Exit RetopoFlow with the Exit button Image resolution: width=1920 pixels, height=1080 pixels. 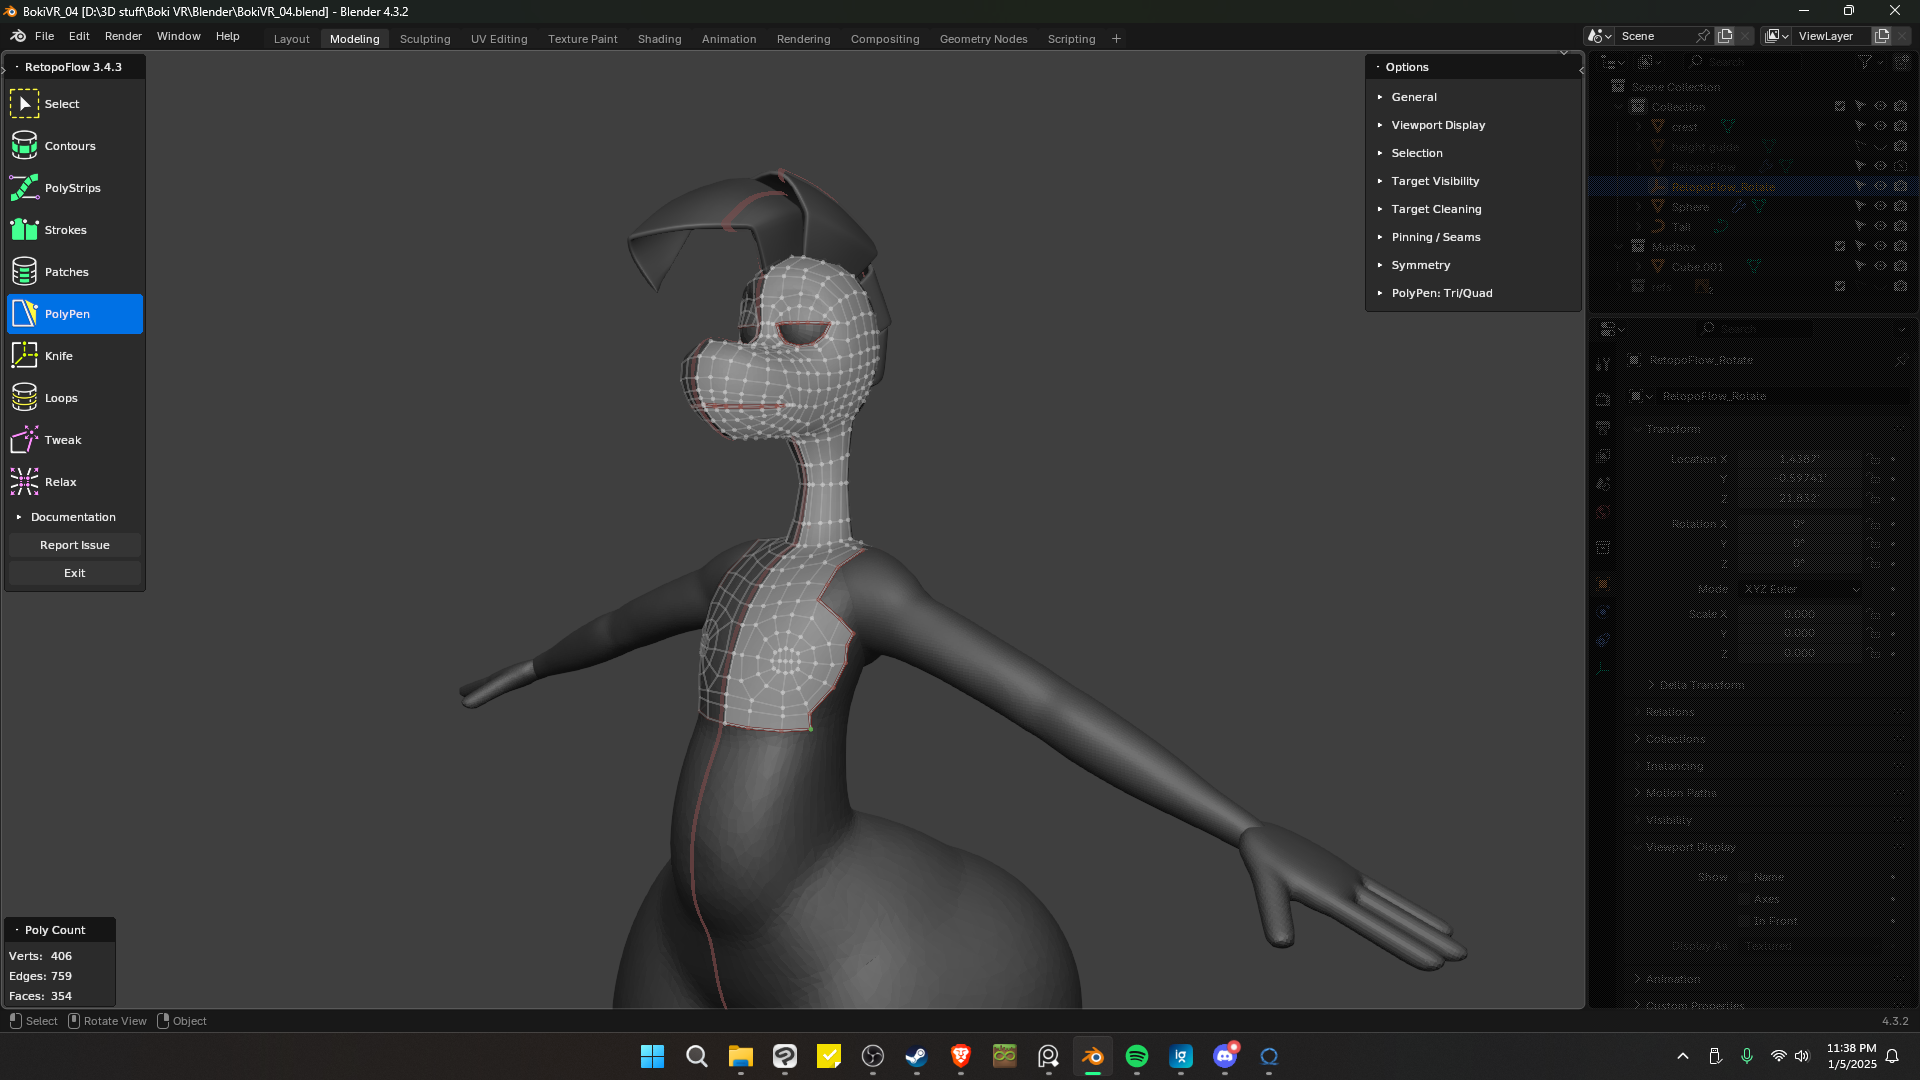tap(75, 573)
